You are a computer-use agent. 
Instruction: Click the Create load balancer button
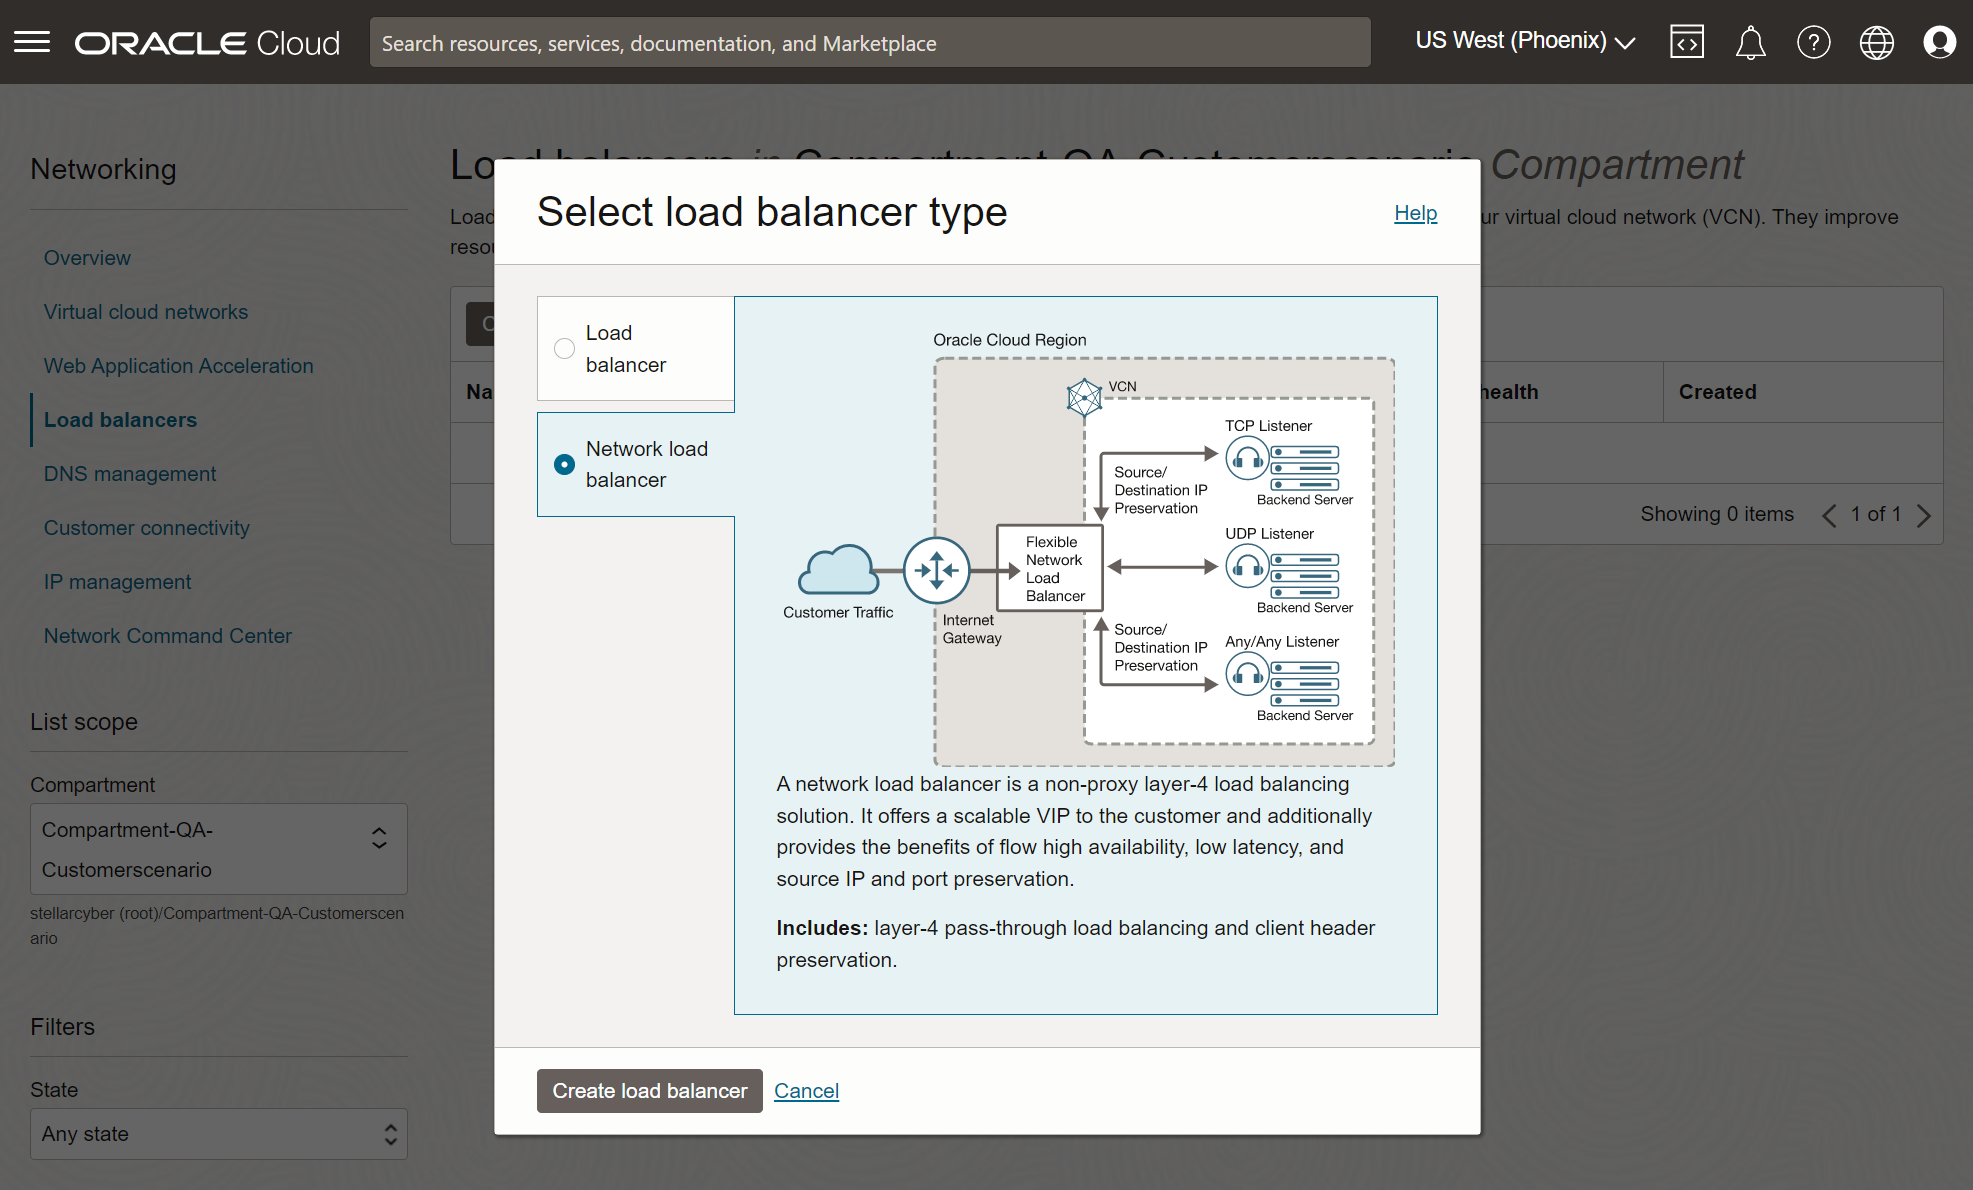click(649, 1091)
